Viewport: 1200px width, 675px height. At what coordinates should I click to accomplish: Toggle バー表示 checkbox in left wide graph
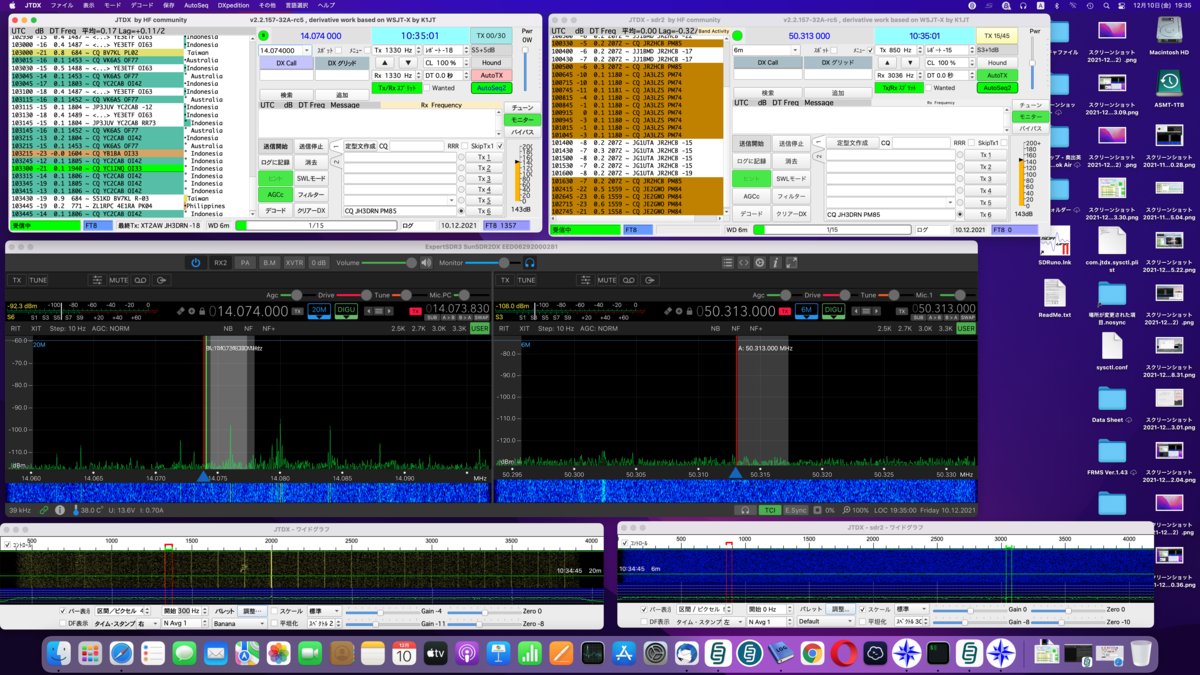tap(63, 611)
